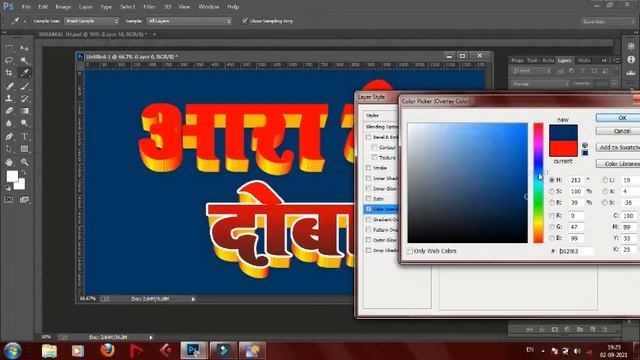Image resolution: width=640 pixels, height=360 pixels.
Task: Select the Zoom tool
Action: (24, 162)
